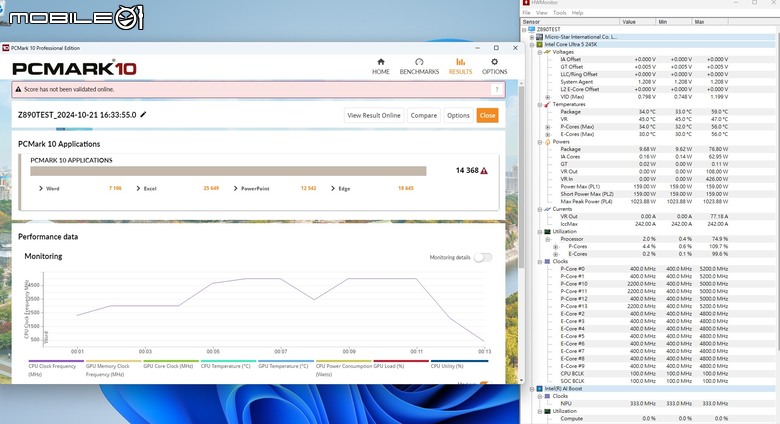Expand the PowerPoint score details
Image resolution: width=780 pixels, height=424 pixels.
click(235, 189)
